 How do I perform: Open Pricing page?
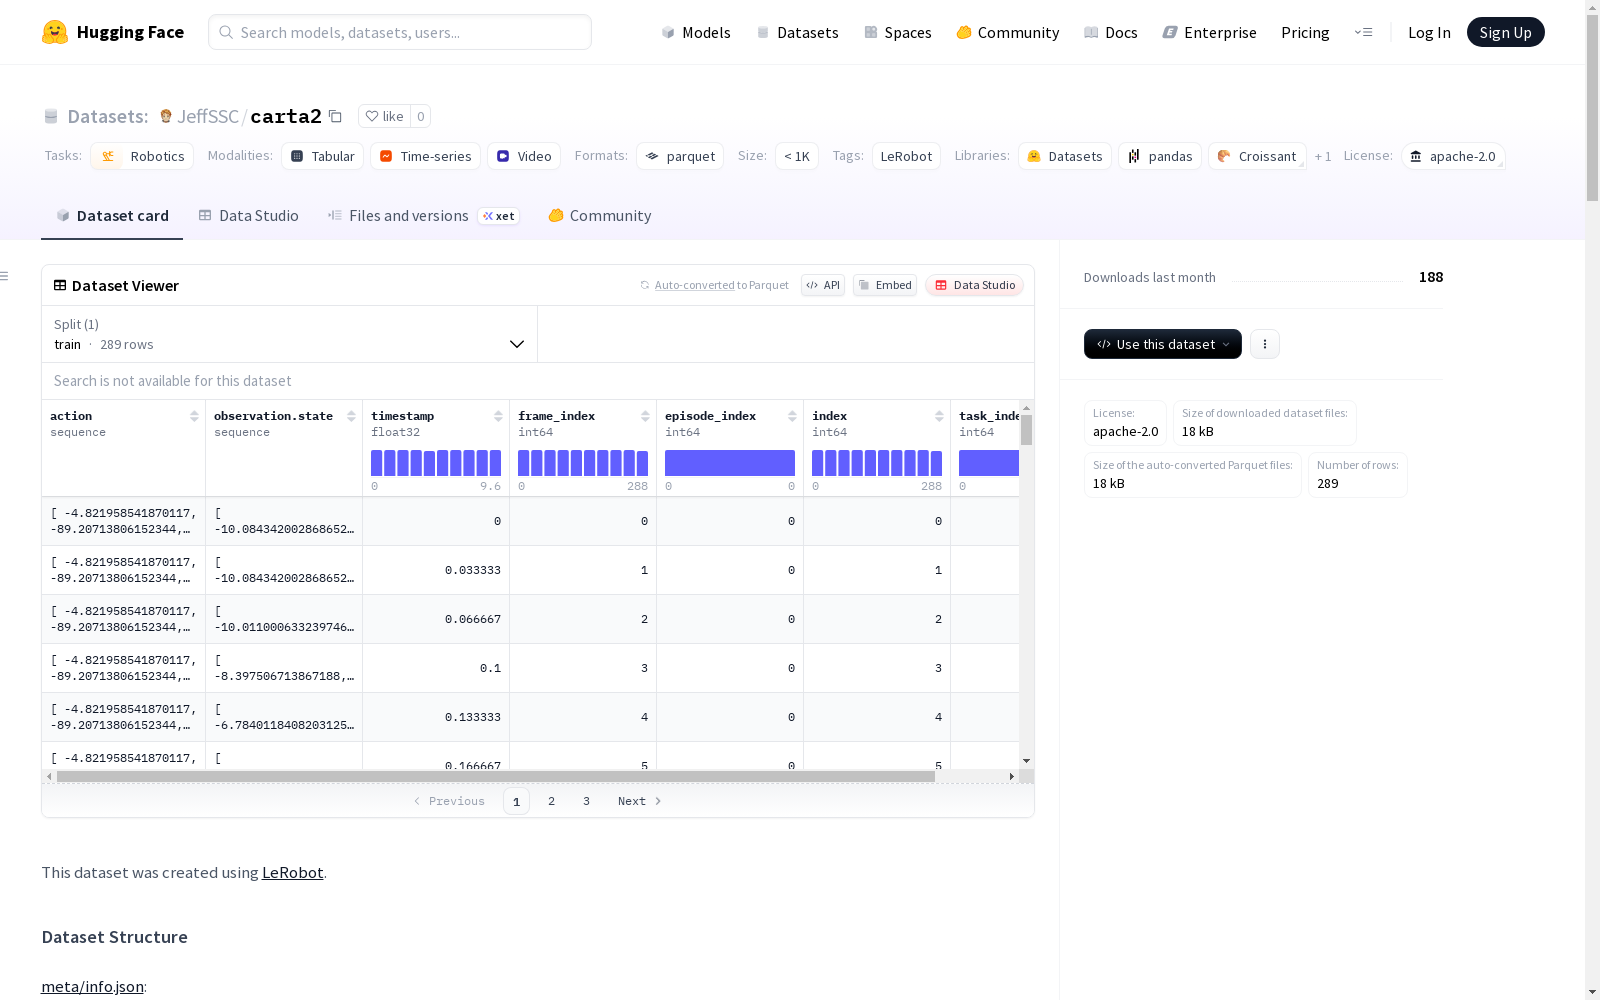pos(1305,32)
